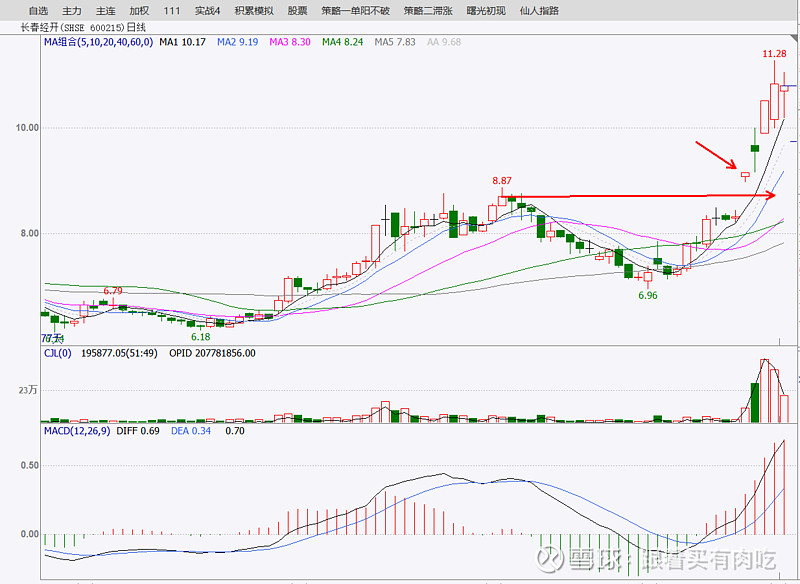Click the tallest volume bar
This screenshot has width=800, height=584.
[x=764, y=391]
